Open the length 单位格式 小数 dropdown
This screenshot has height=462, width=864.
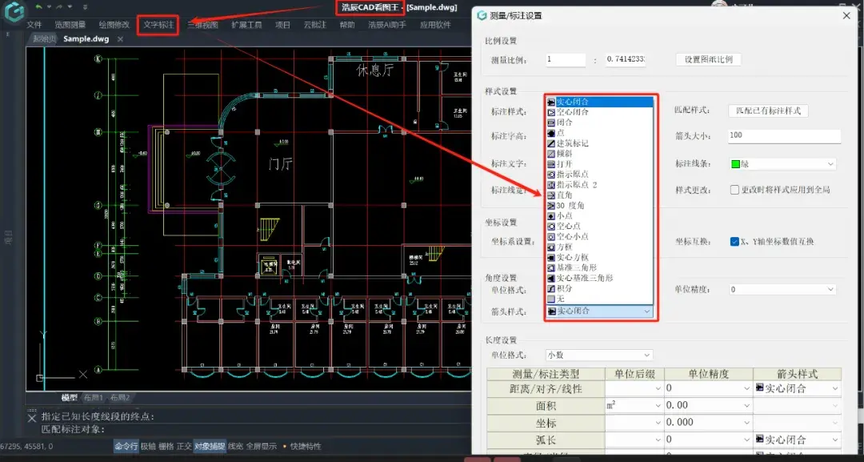(647, 356)
